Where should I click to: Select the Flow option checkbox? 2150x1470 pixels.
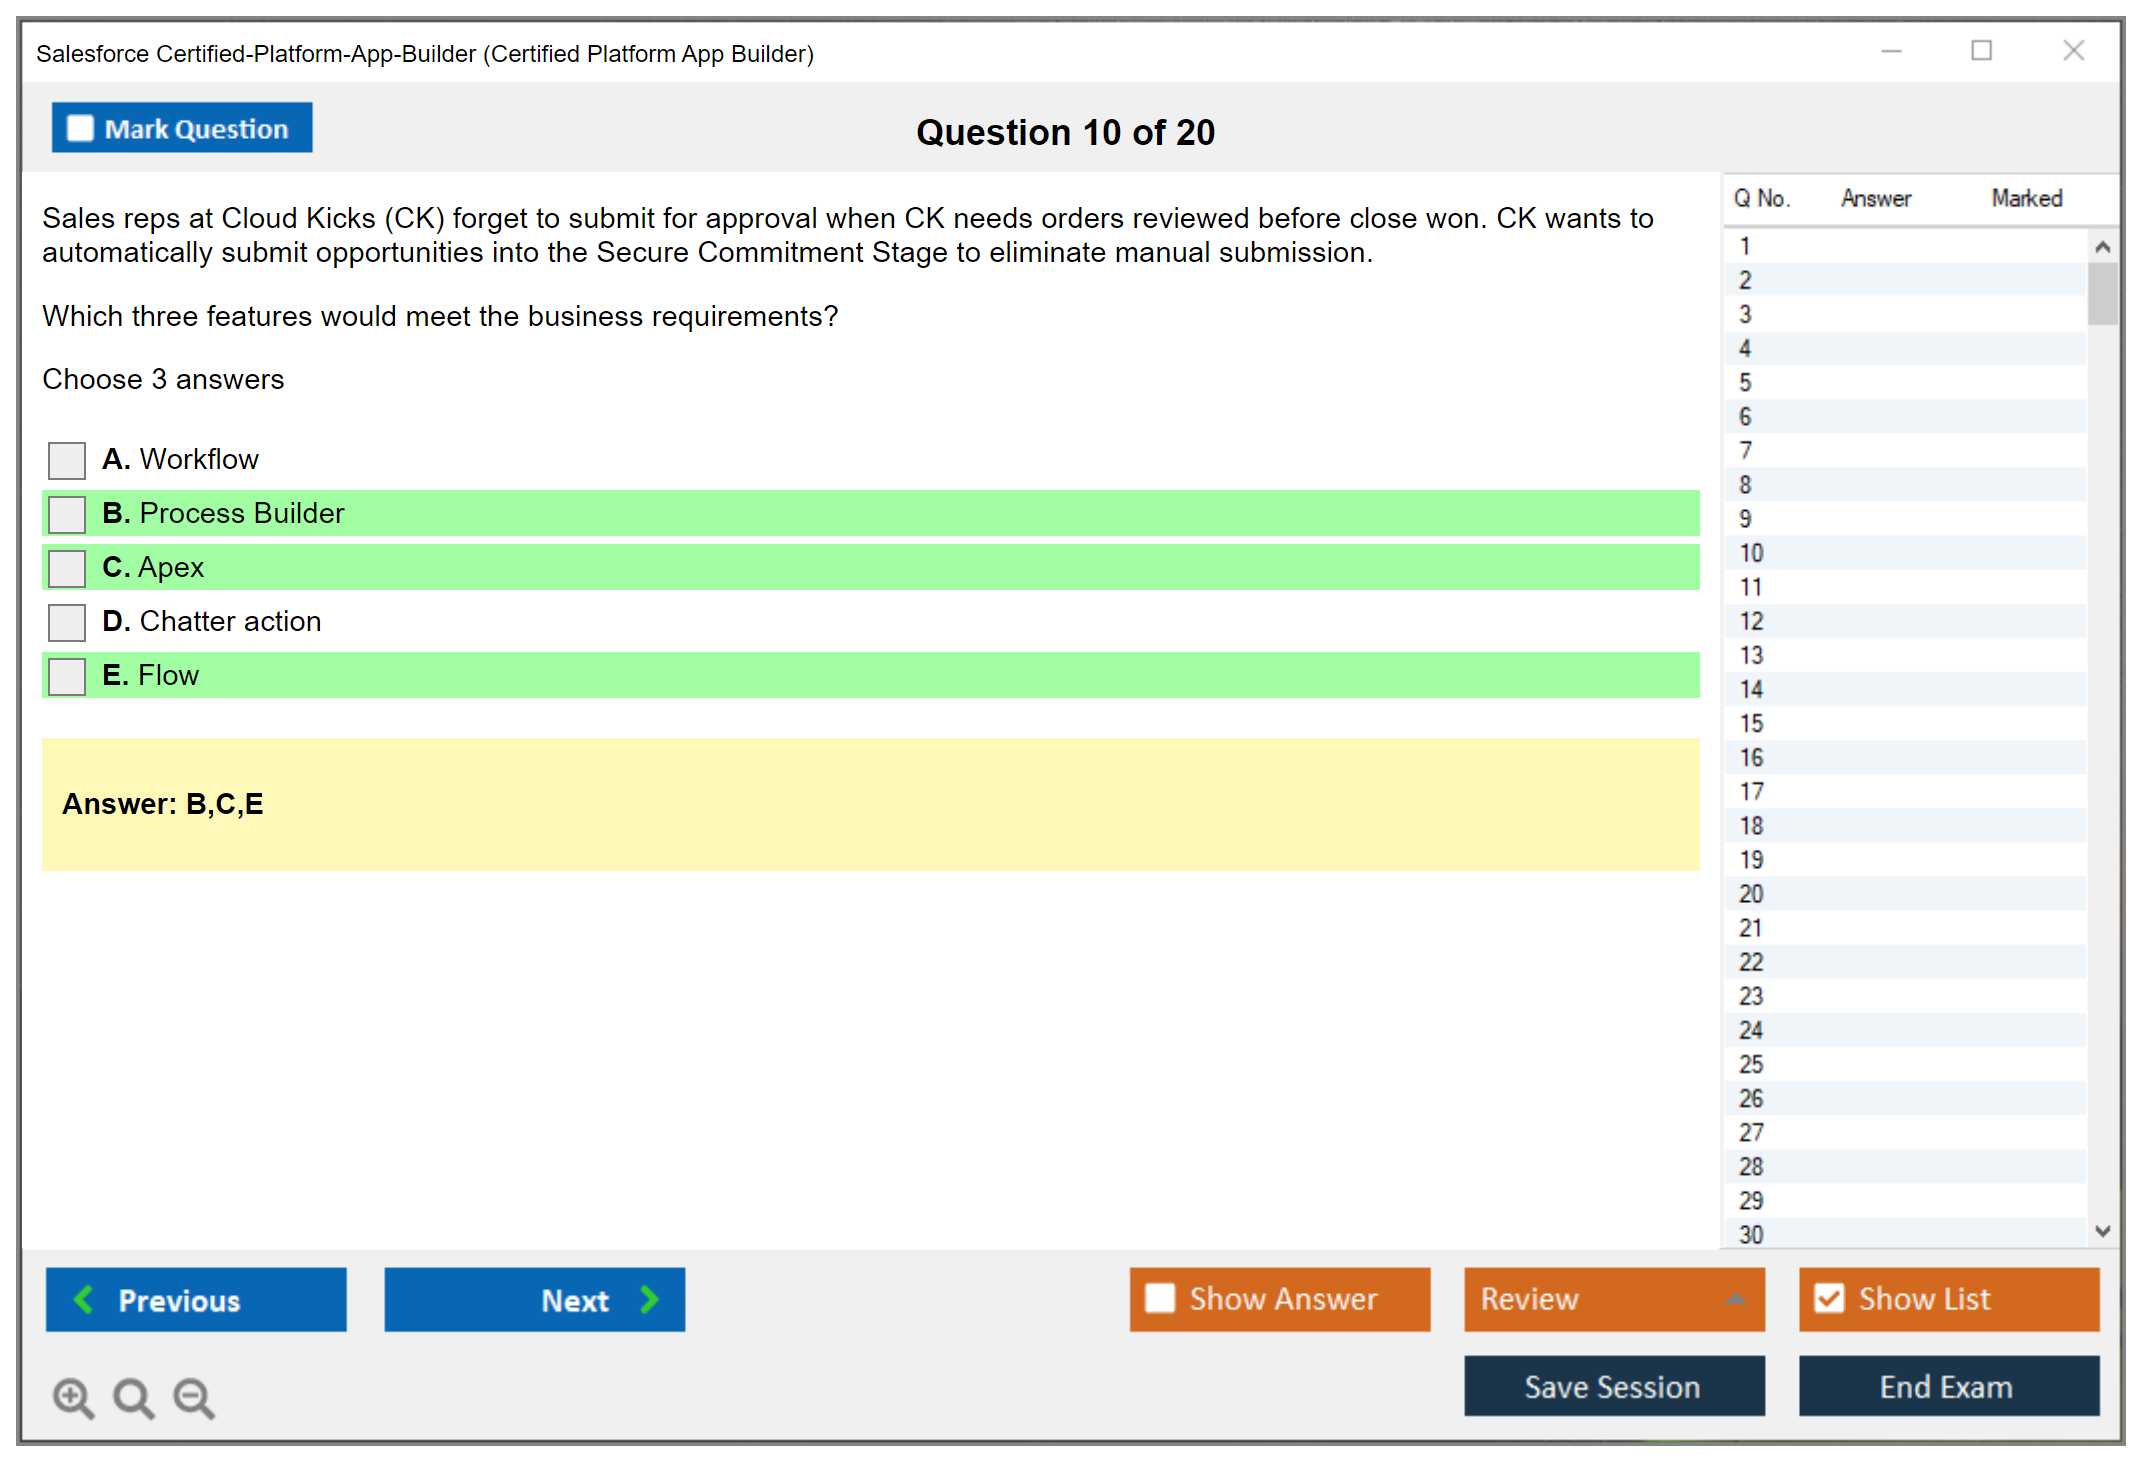click(x=67, y=676)
